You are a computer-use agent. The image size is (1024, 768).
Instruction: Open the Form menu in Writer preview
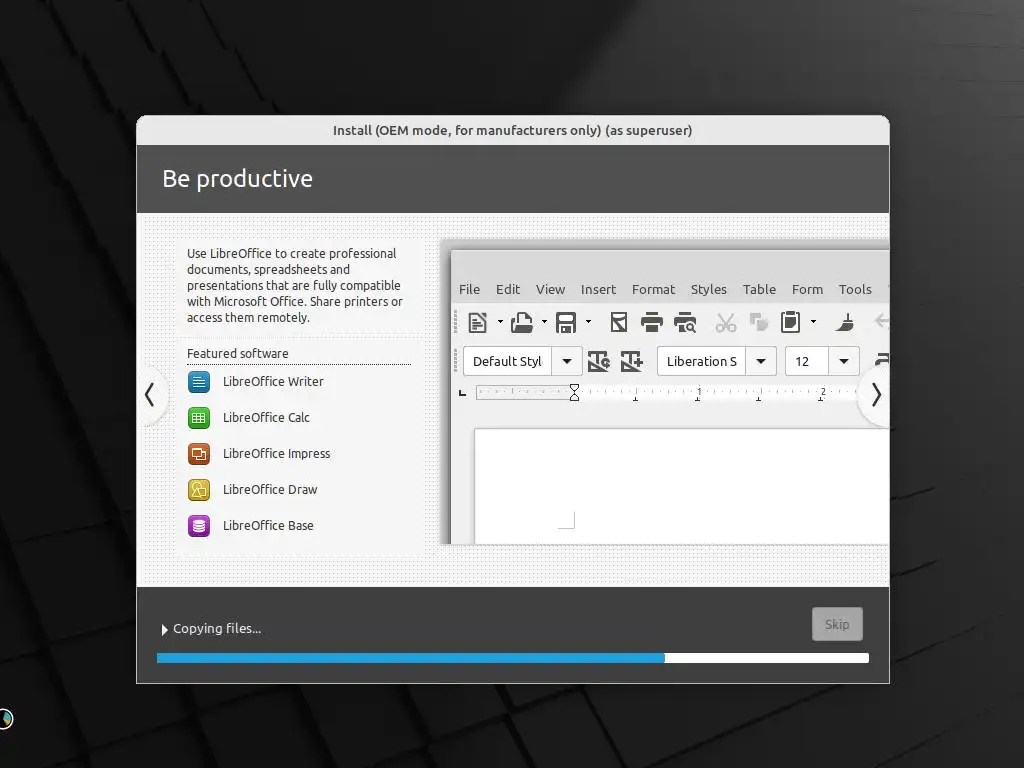807,289
